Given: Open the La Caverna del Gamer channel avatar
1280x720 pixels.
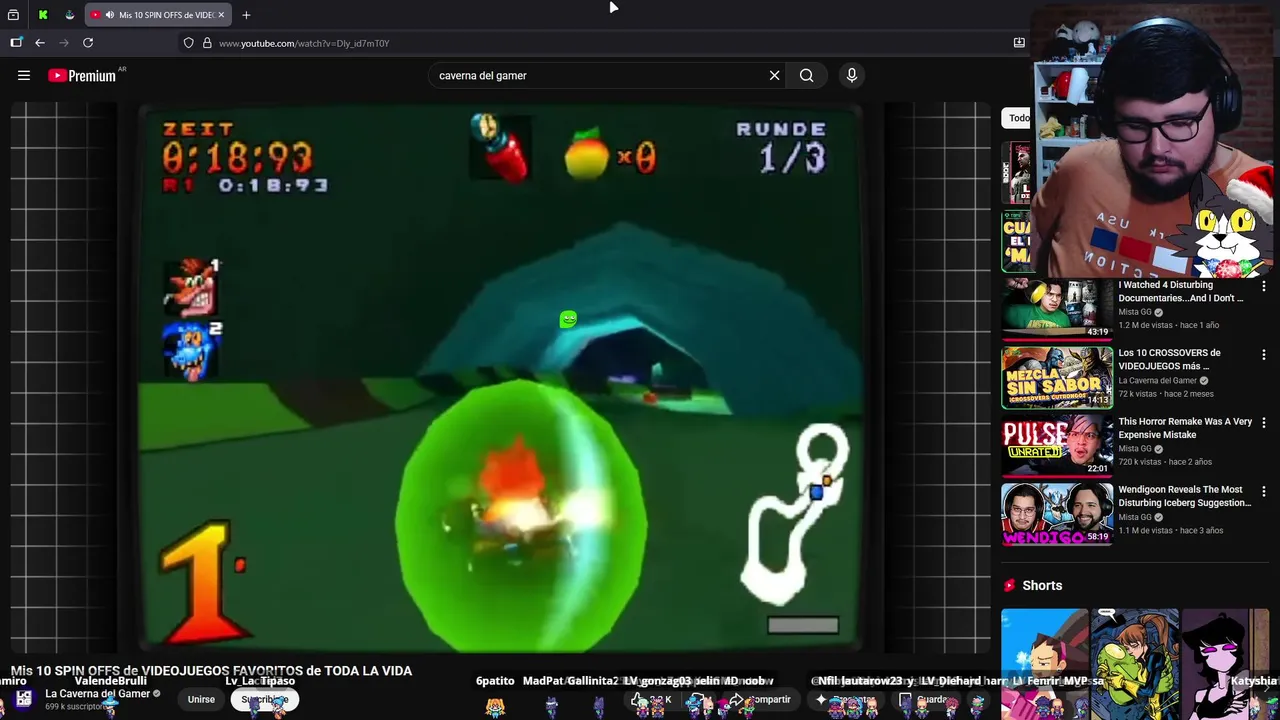Looking at the screenshot, I should coord(24,699).
